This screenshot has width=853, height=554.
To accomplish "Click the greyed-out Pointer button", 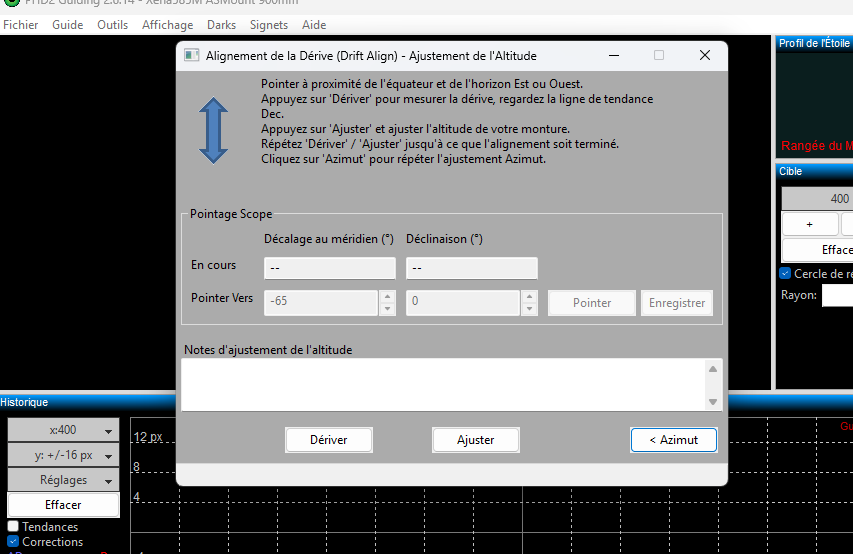I will (591, 303).
